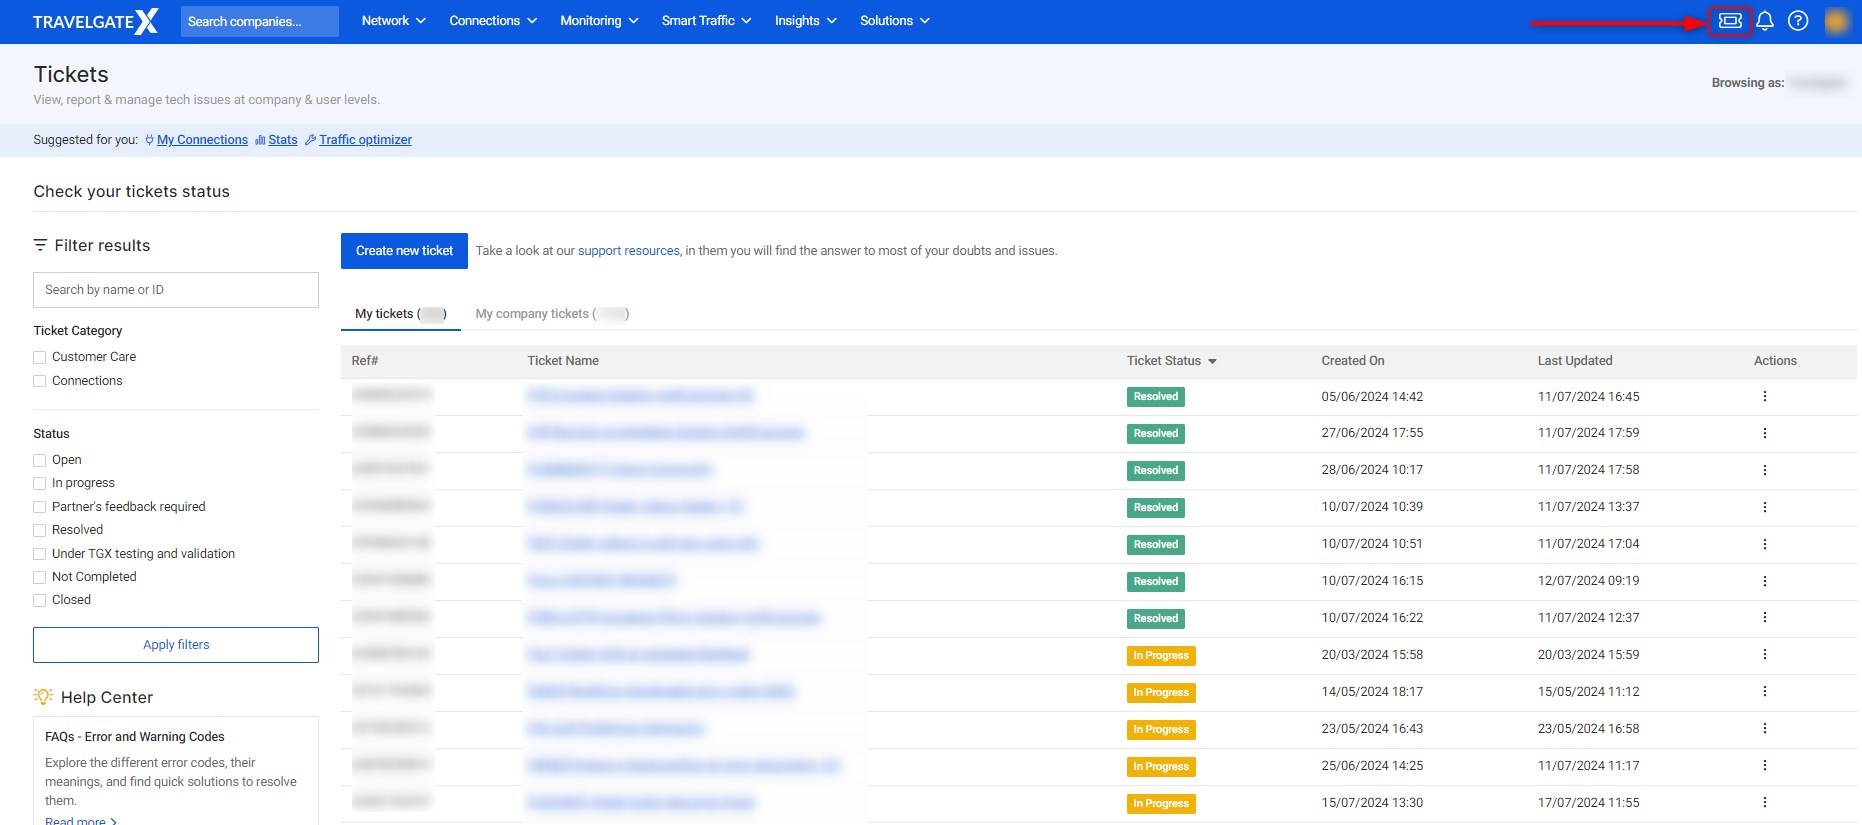The width and height of the screenshot is (1862, 825).
Task: Check the Not Completed status filter
Action: tap(40, 577)
